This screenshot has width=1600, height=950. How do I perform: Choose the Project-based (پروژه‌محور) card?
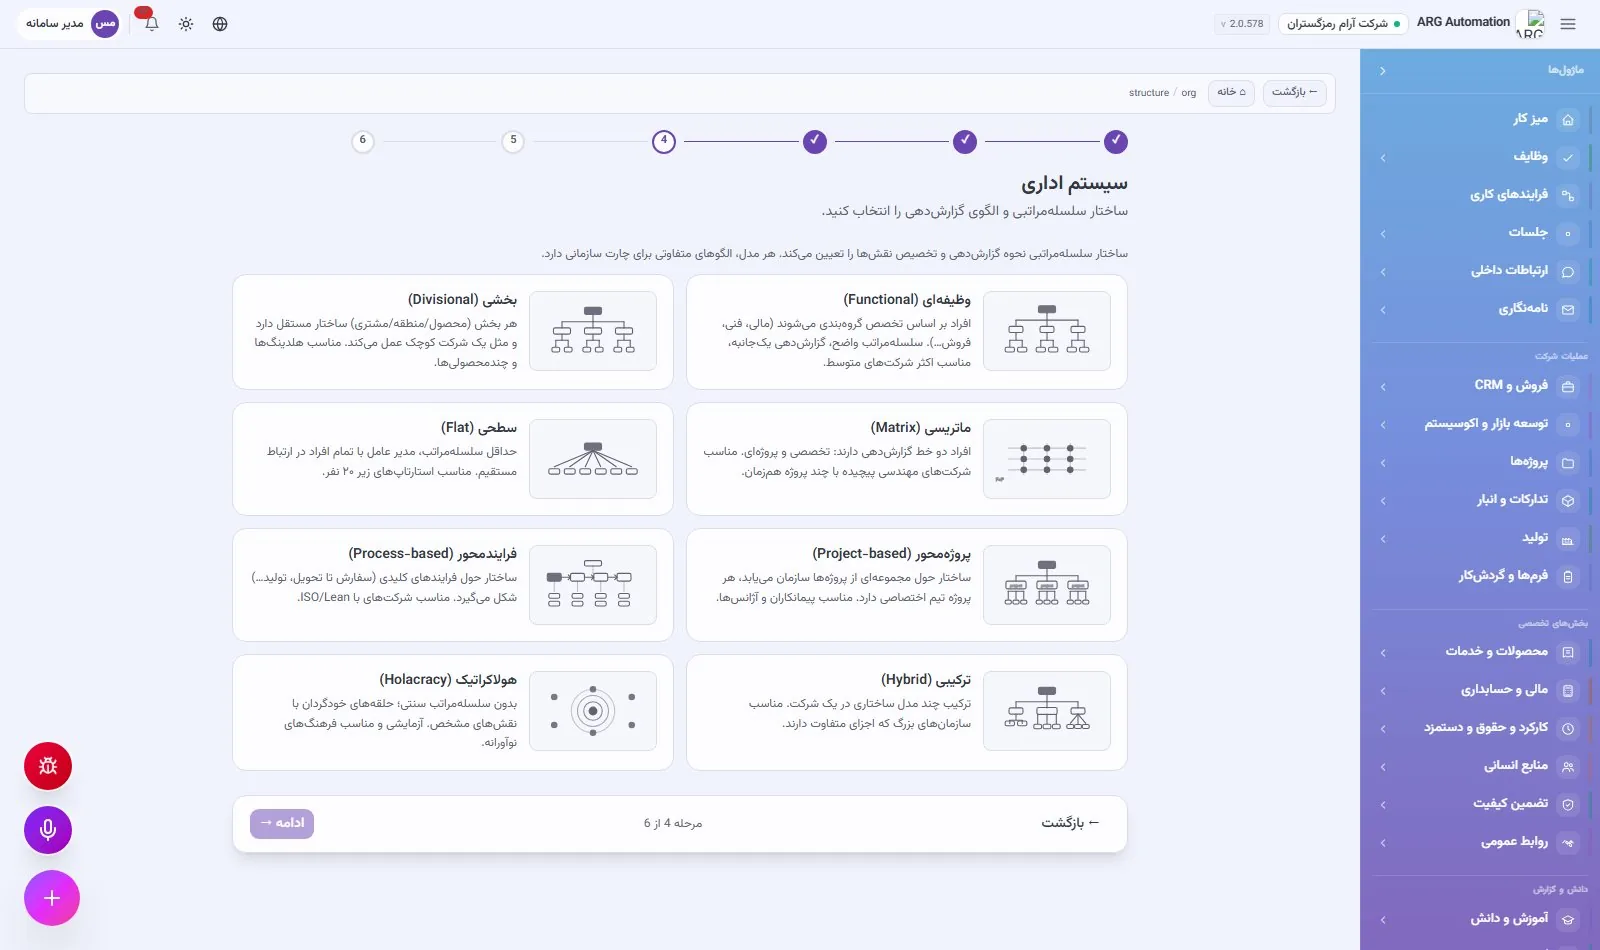click(x=907, y=585)
